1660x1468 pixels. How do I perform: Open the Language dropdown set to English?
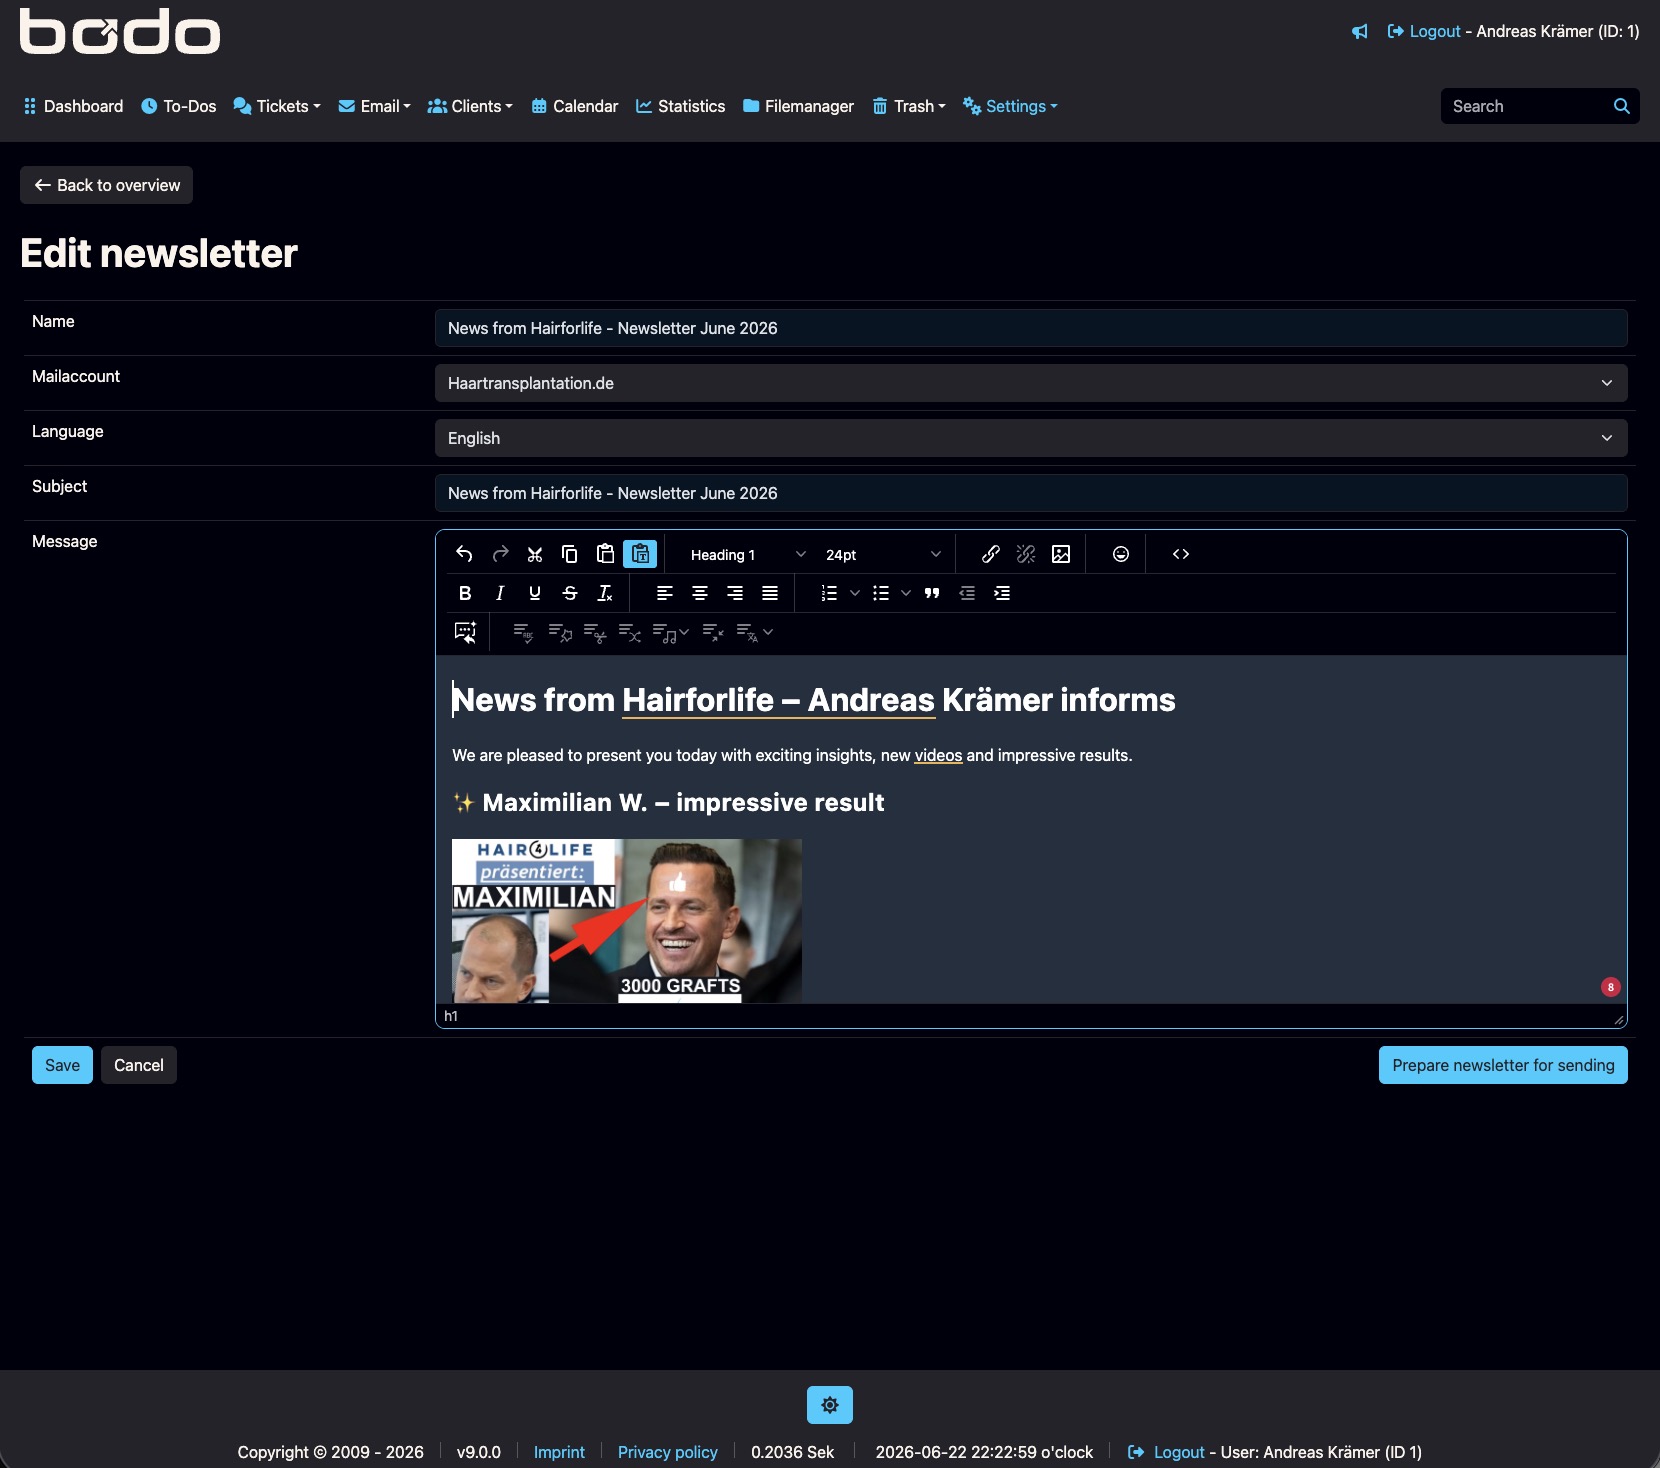(x=1031, y=438)
